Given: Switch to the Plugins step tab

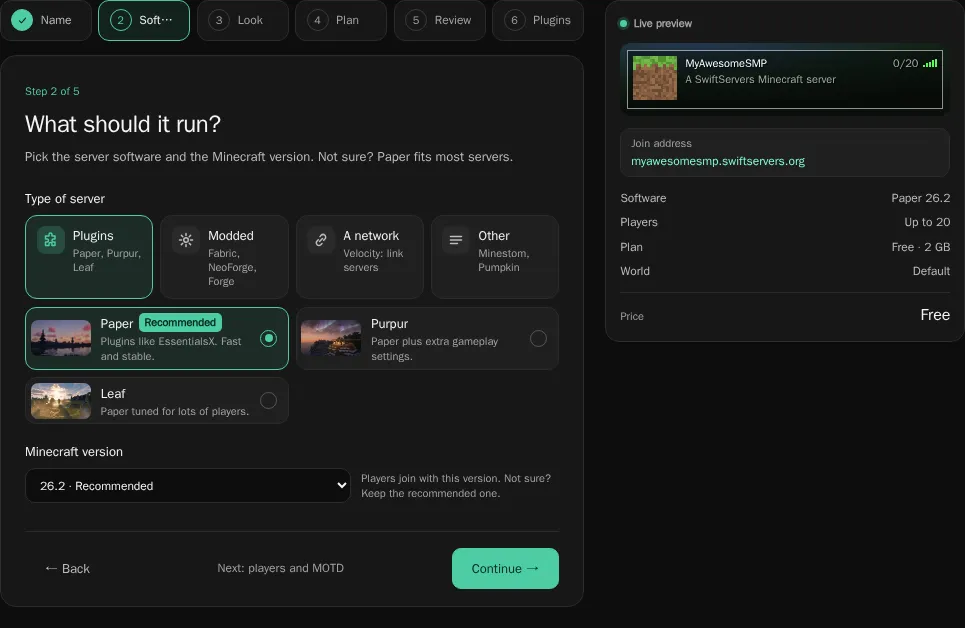Looking at the screenshot, I should click(x=538, y=20).
